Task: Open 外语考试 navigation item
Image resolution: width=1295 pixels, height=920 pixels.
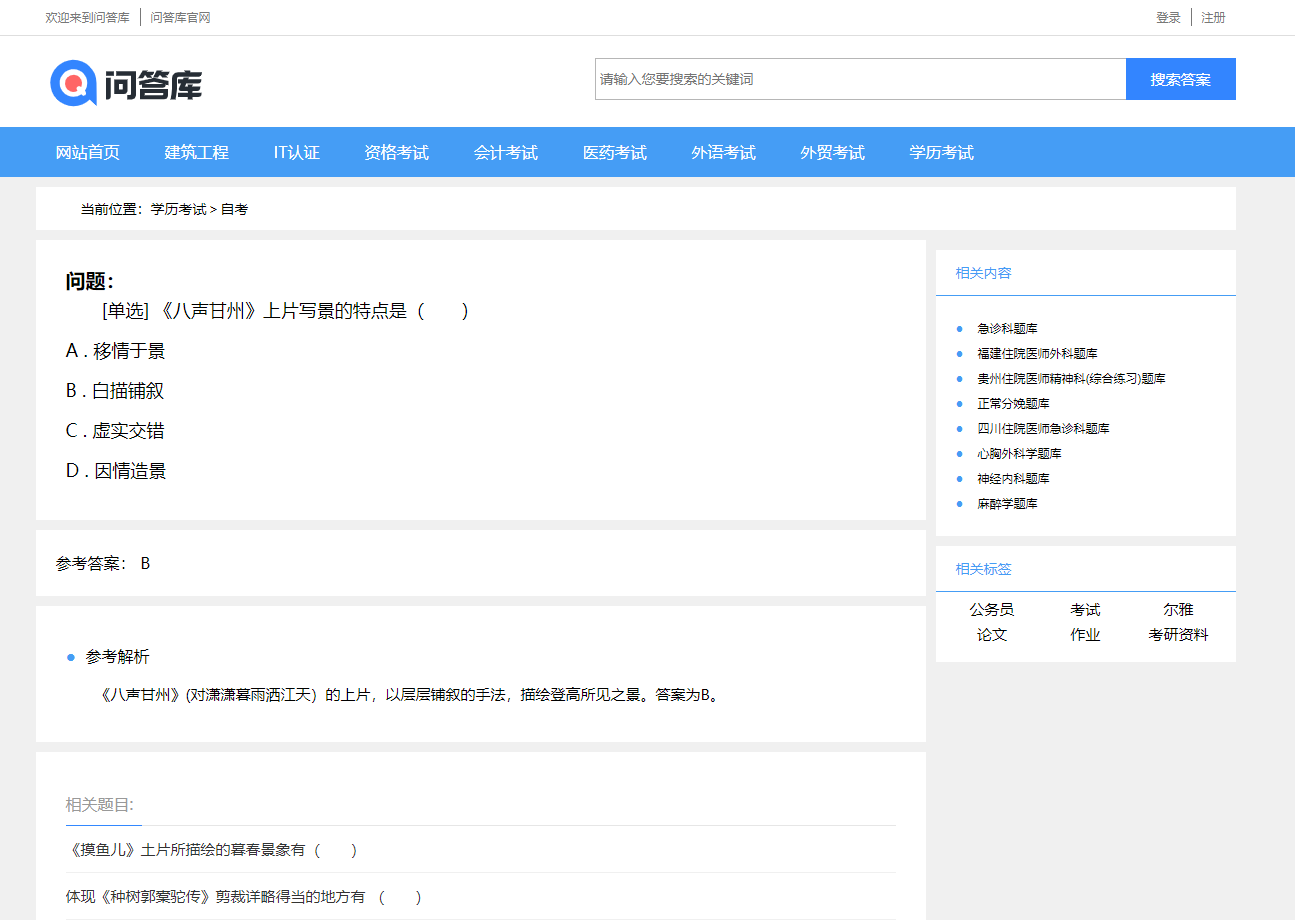Action: coord(724,152)
